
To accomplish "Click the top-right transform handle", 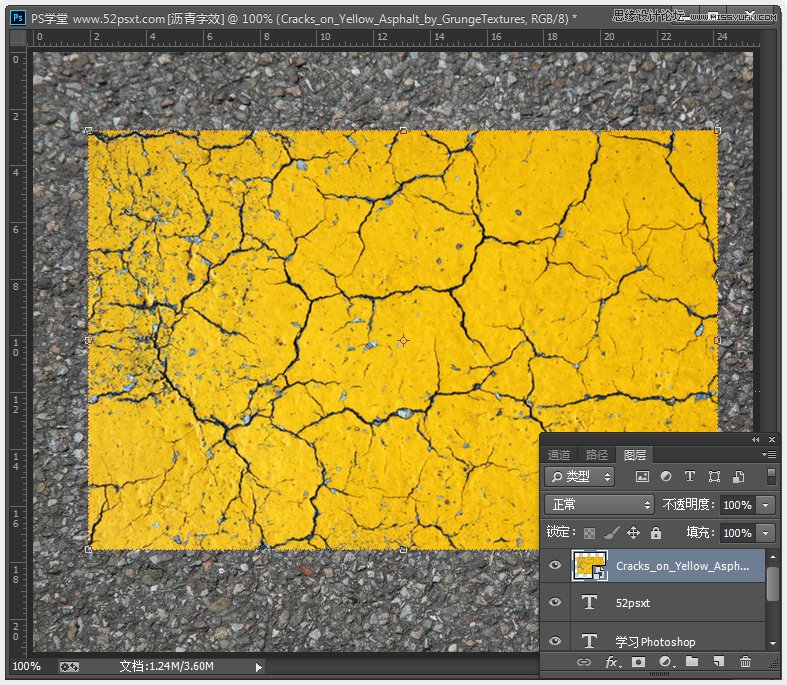I will coord(718,130).
